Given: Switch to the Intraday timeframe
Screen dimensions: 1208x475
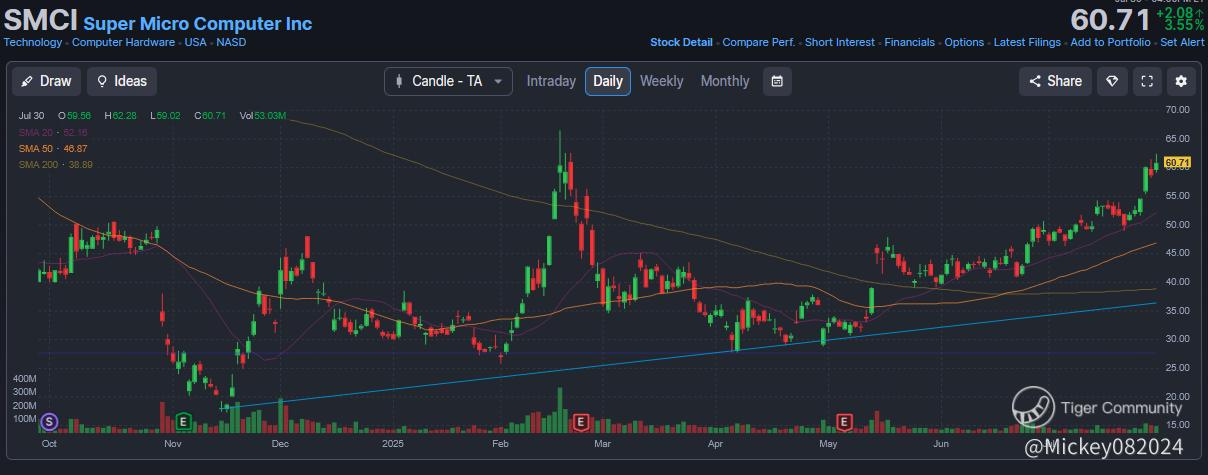Looking at the screenshot, I should point(551,81).
